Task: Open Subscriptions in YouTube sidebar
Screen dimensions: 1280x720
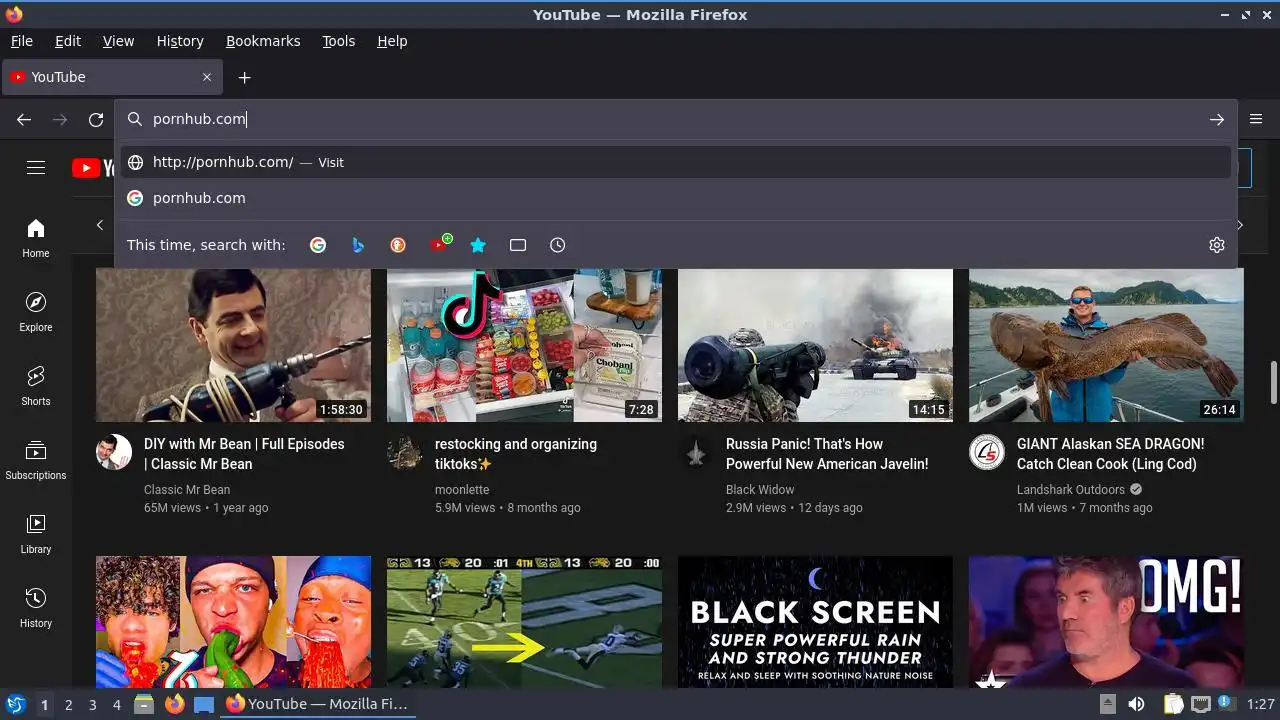Action: pos(36,460)
